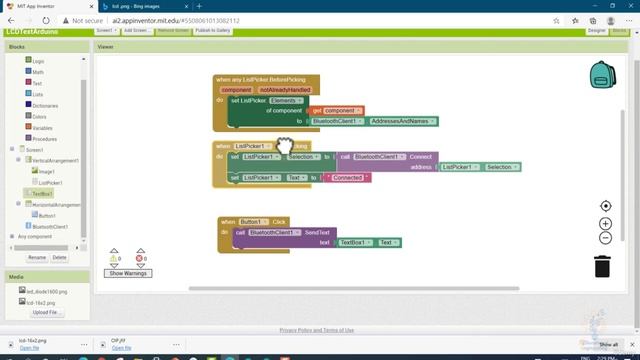Viewport: 640px width, 360px height.
Task: Switch to the Blocks view
Action: 619,31
